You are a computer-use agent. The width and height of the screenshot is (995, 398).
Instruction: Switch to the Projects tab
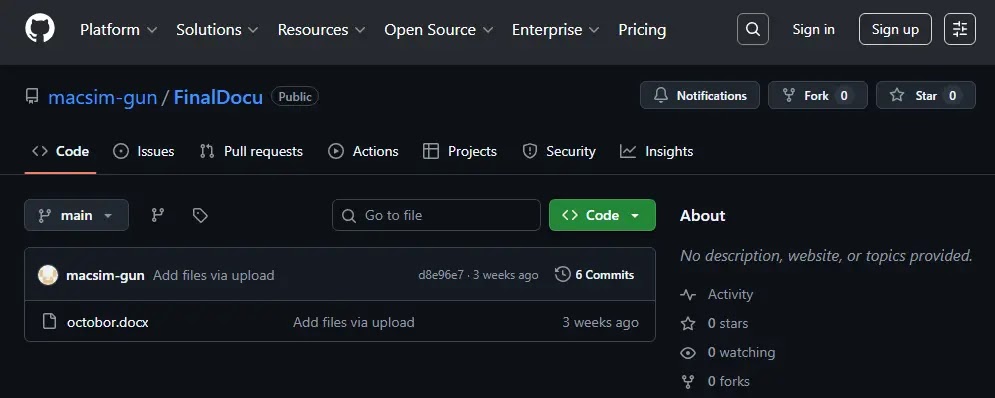tap(460, 151)
